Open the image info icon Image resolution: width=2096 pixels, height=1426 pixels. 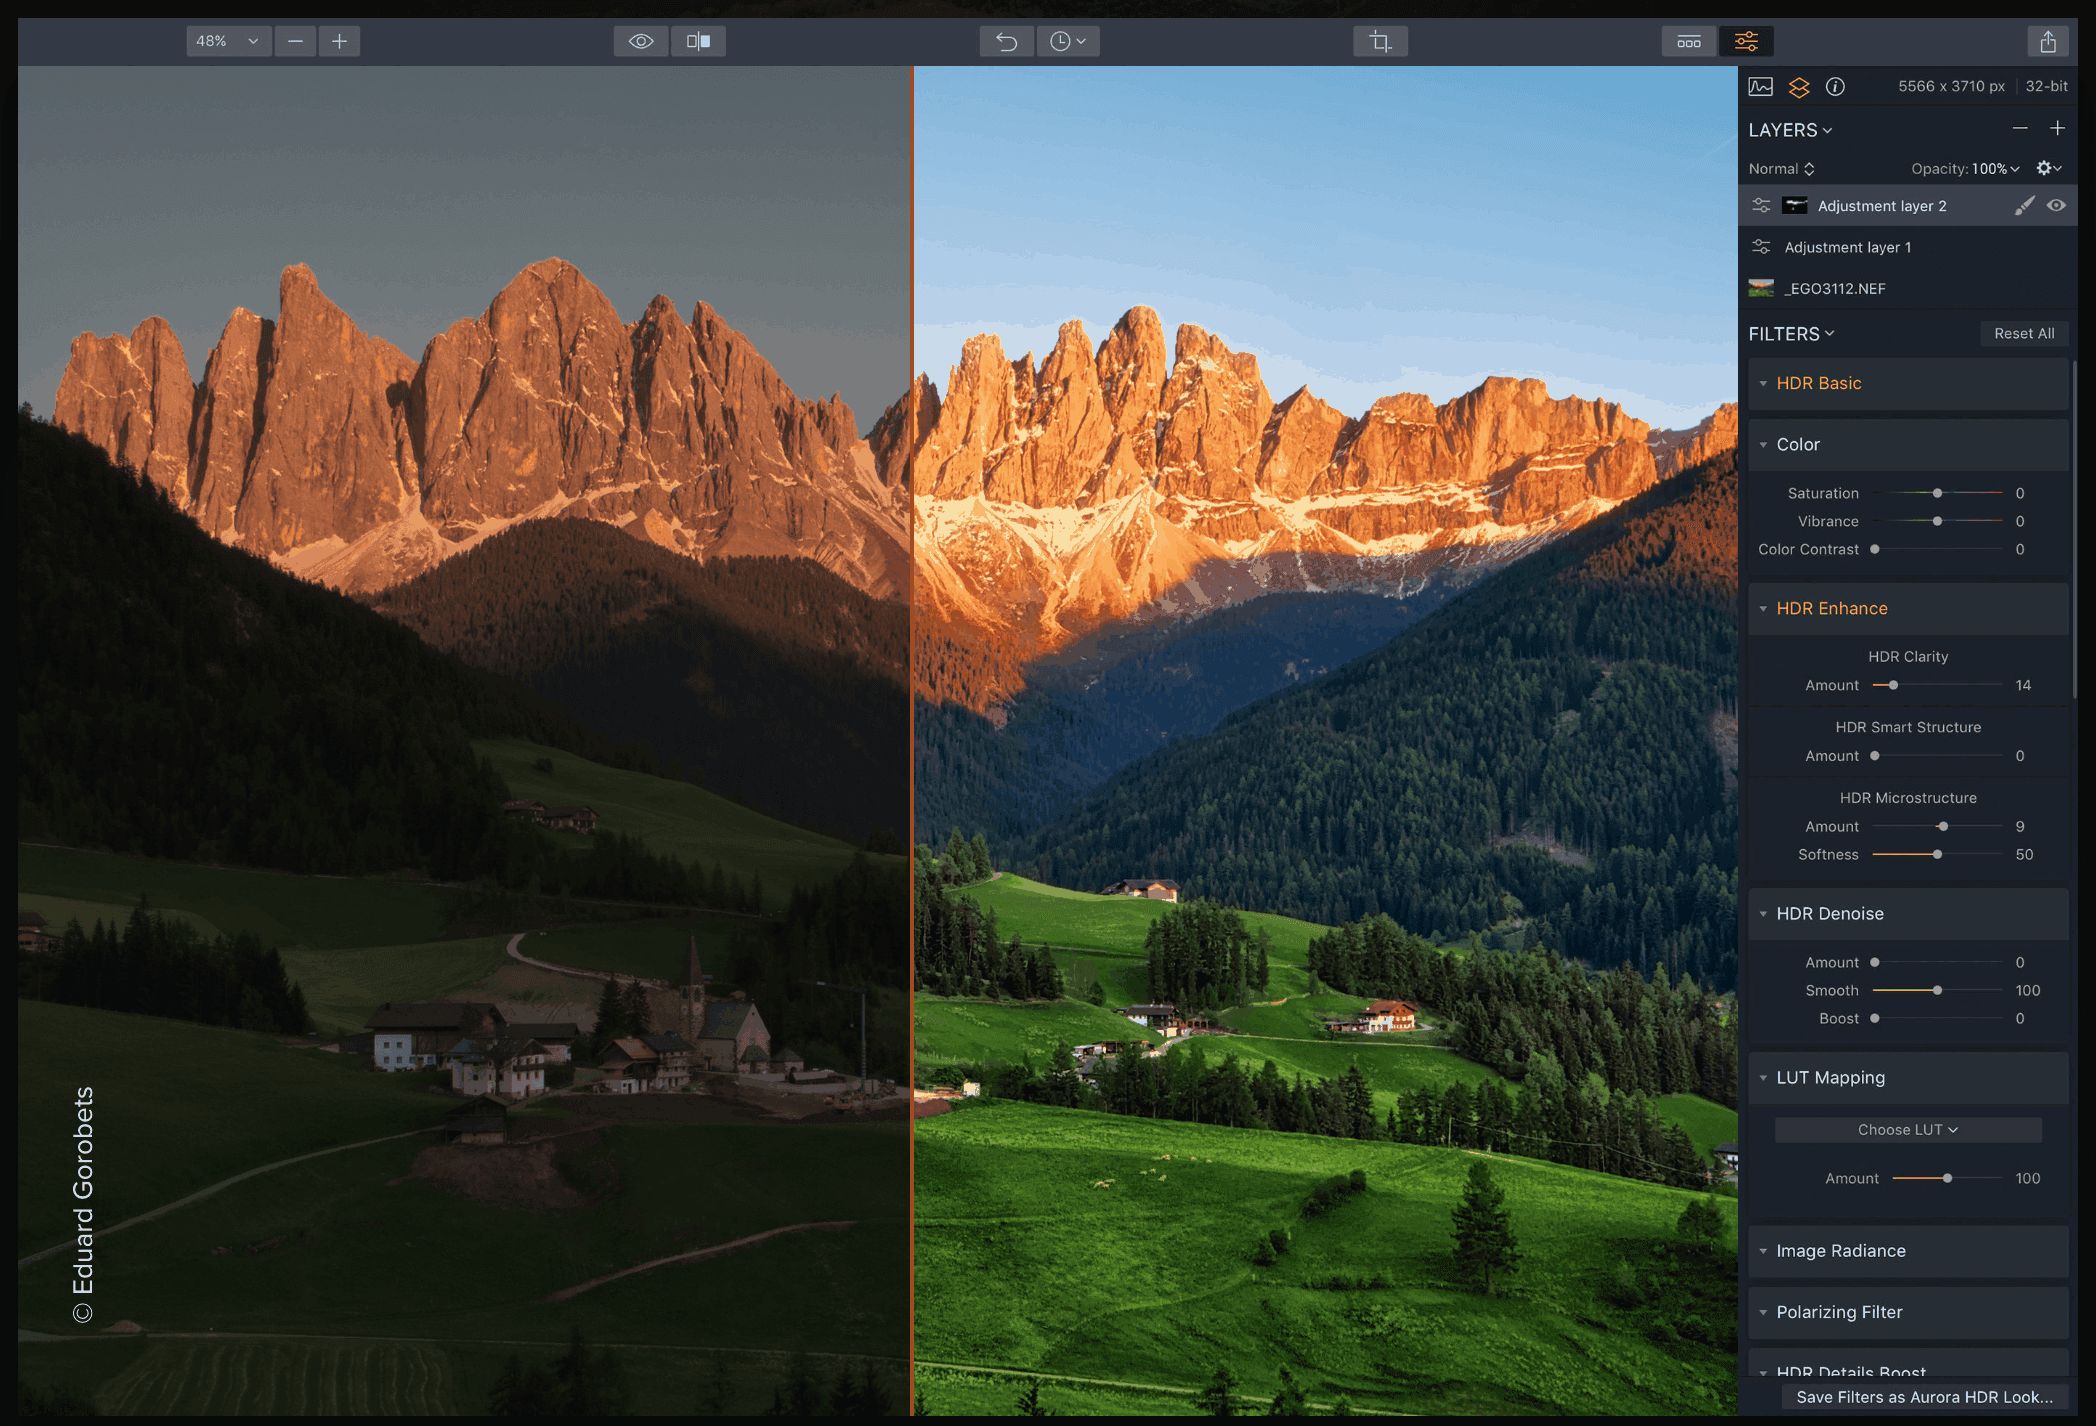1835,87
